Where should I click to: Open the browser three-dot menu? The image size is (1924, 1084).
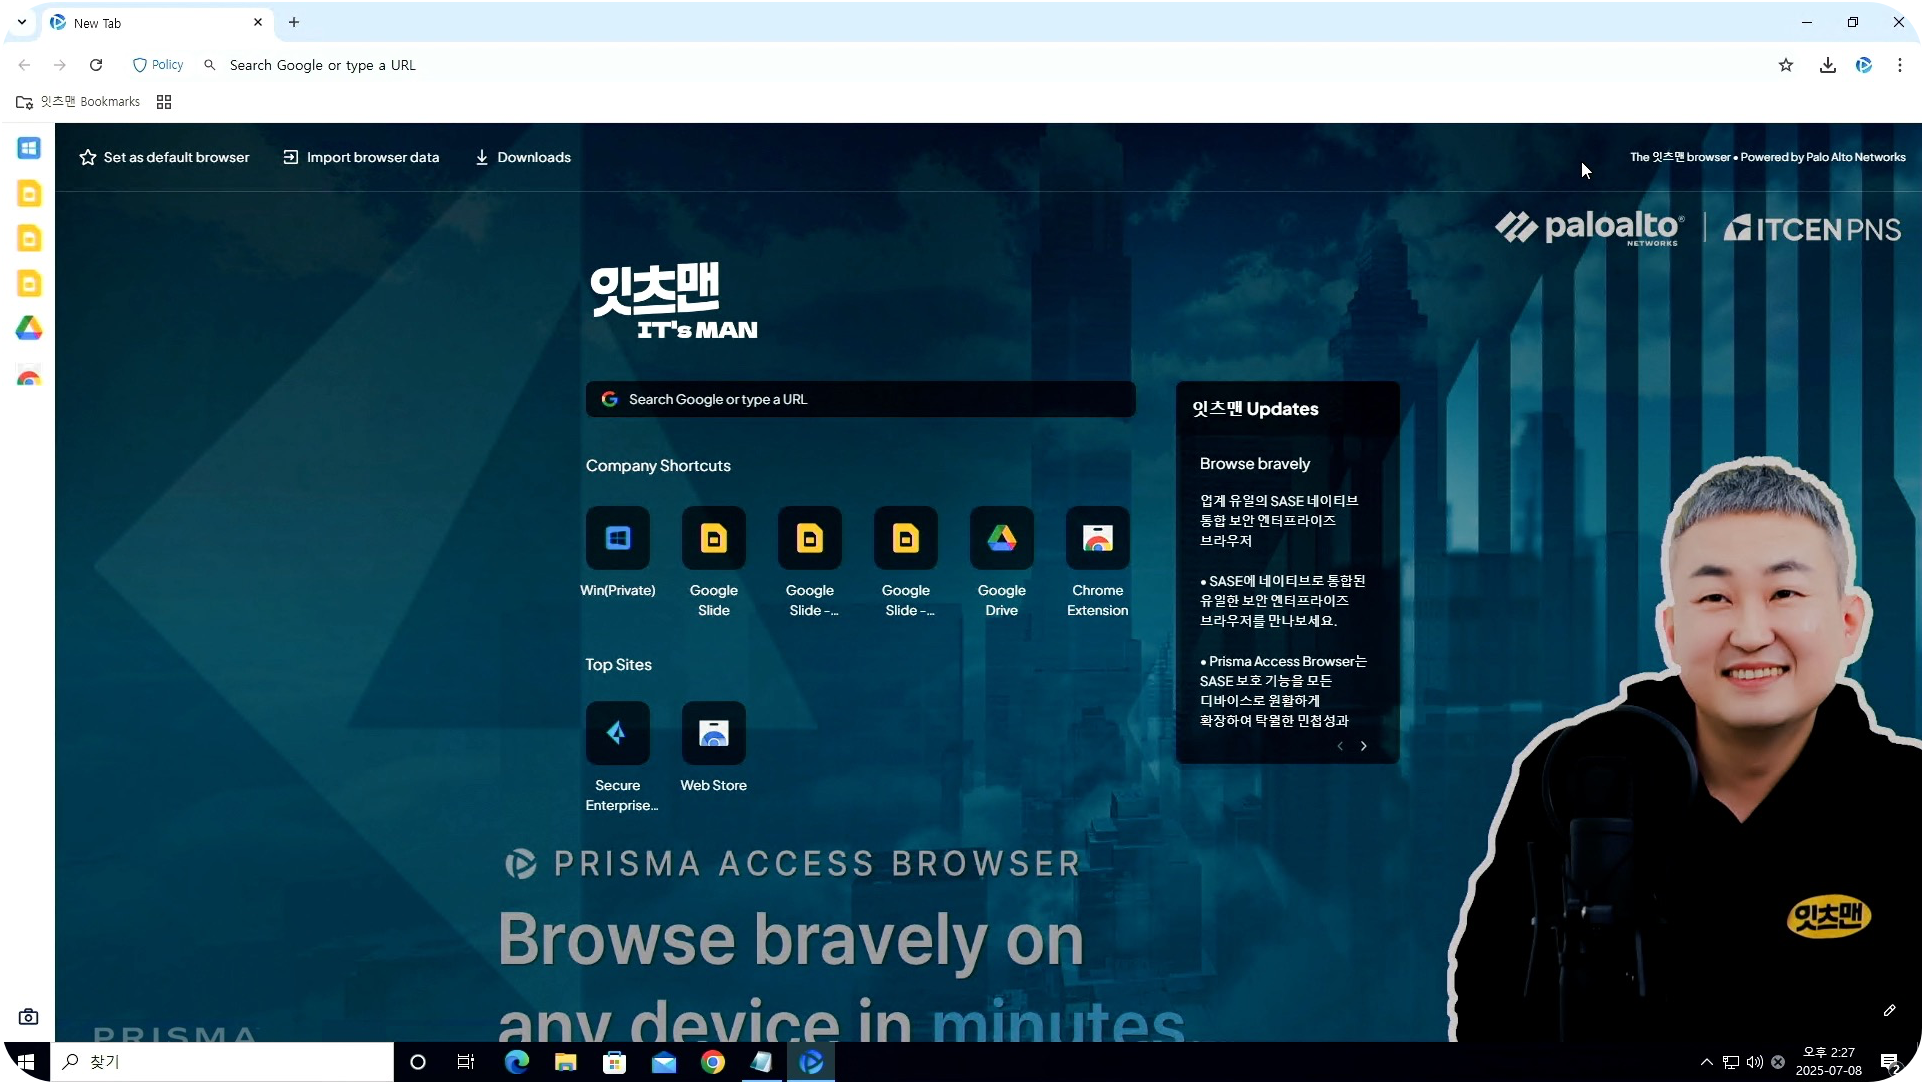[1900, 65]
